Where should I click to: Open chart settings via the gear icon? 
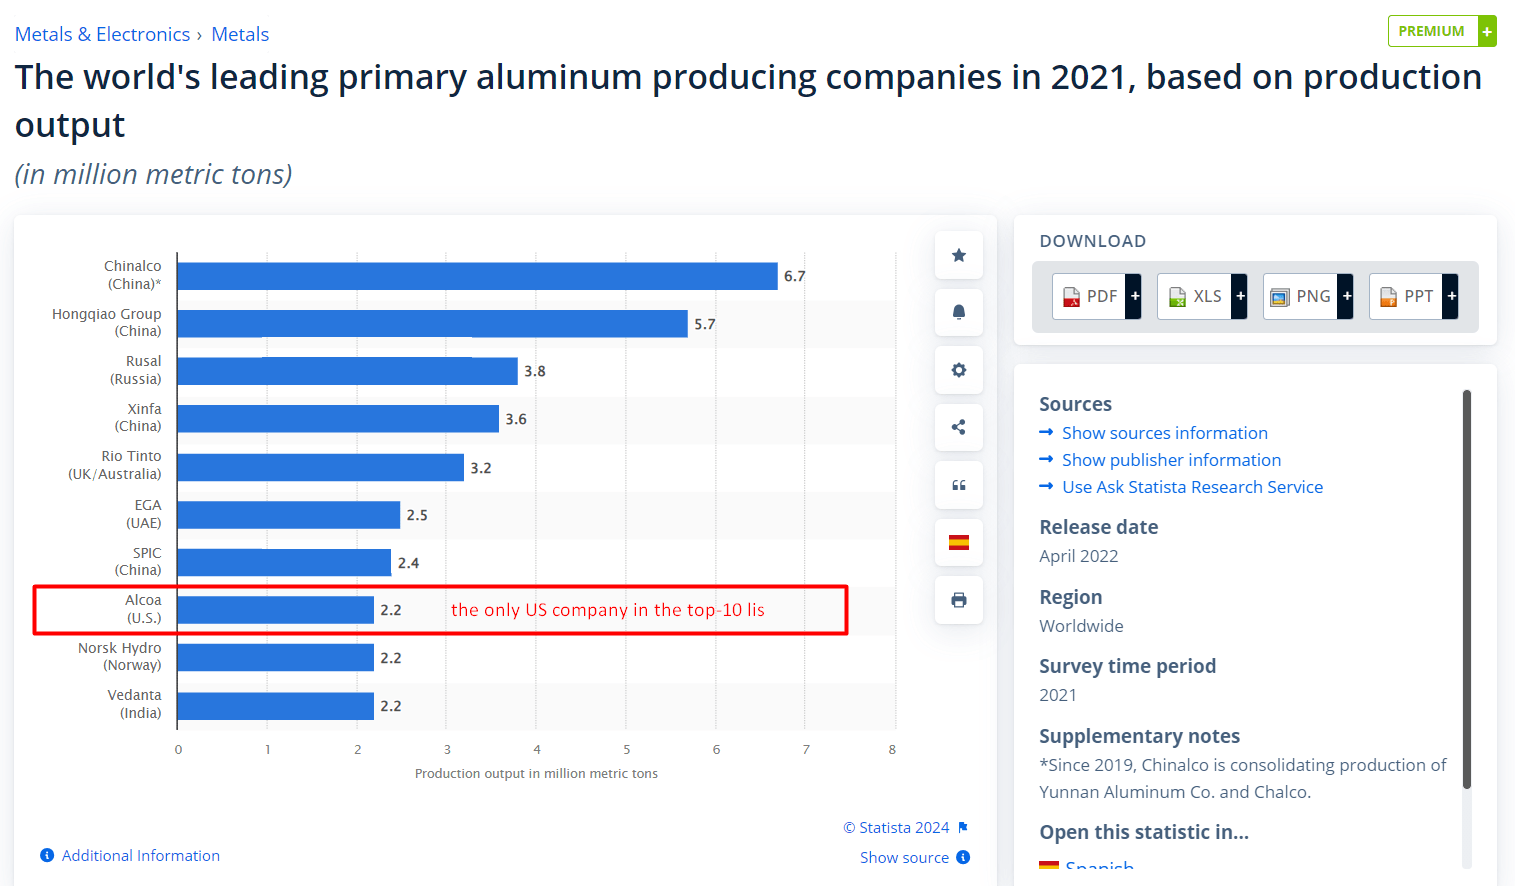[x=958, y=370]
